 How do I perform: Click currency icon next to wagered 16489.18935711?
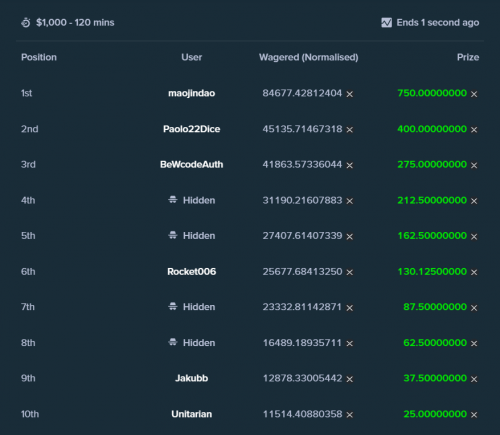[349, 343]
